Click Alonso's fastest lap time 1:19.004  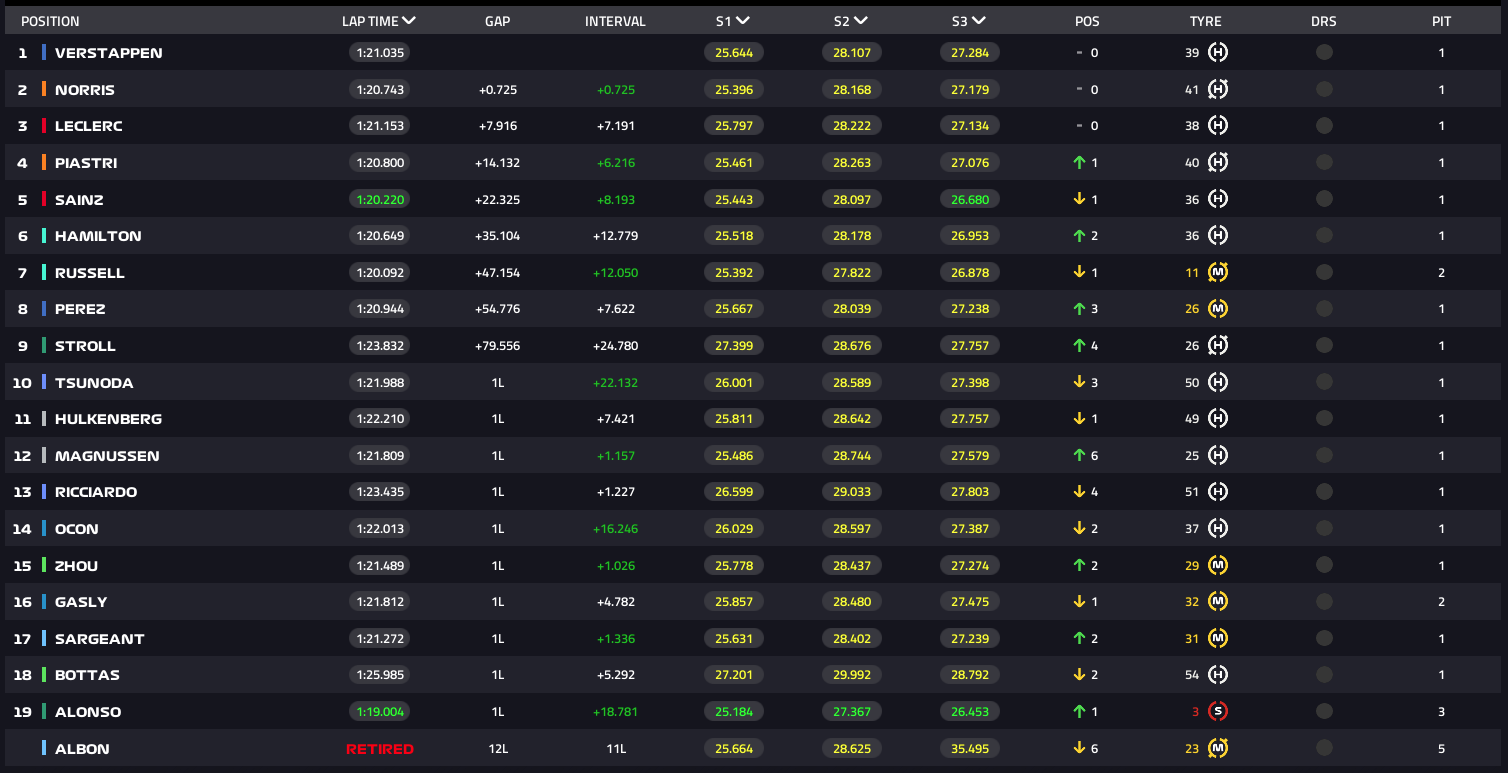click(379, 712)
